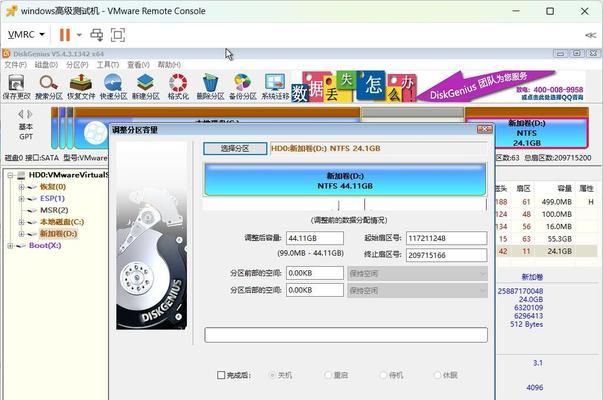Image resolution: width=603 pixels, height=400 pixels.
Task: Click the Save Changes (保存更改) toolbar icon
Action: (x=16, y=87)
